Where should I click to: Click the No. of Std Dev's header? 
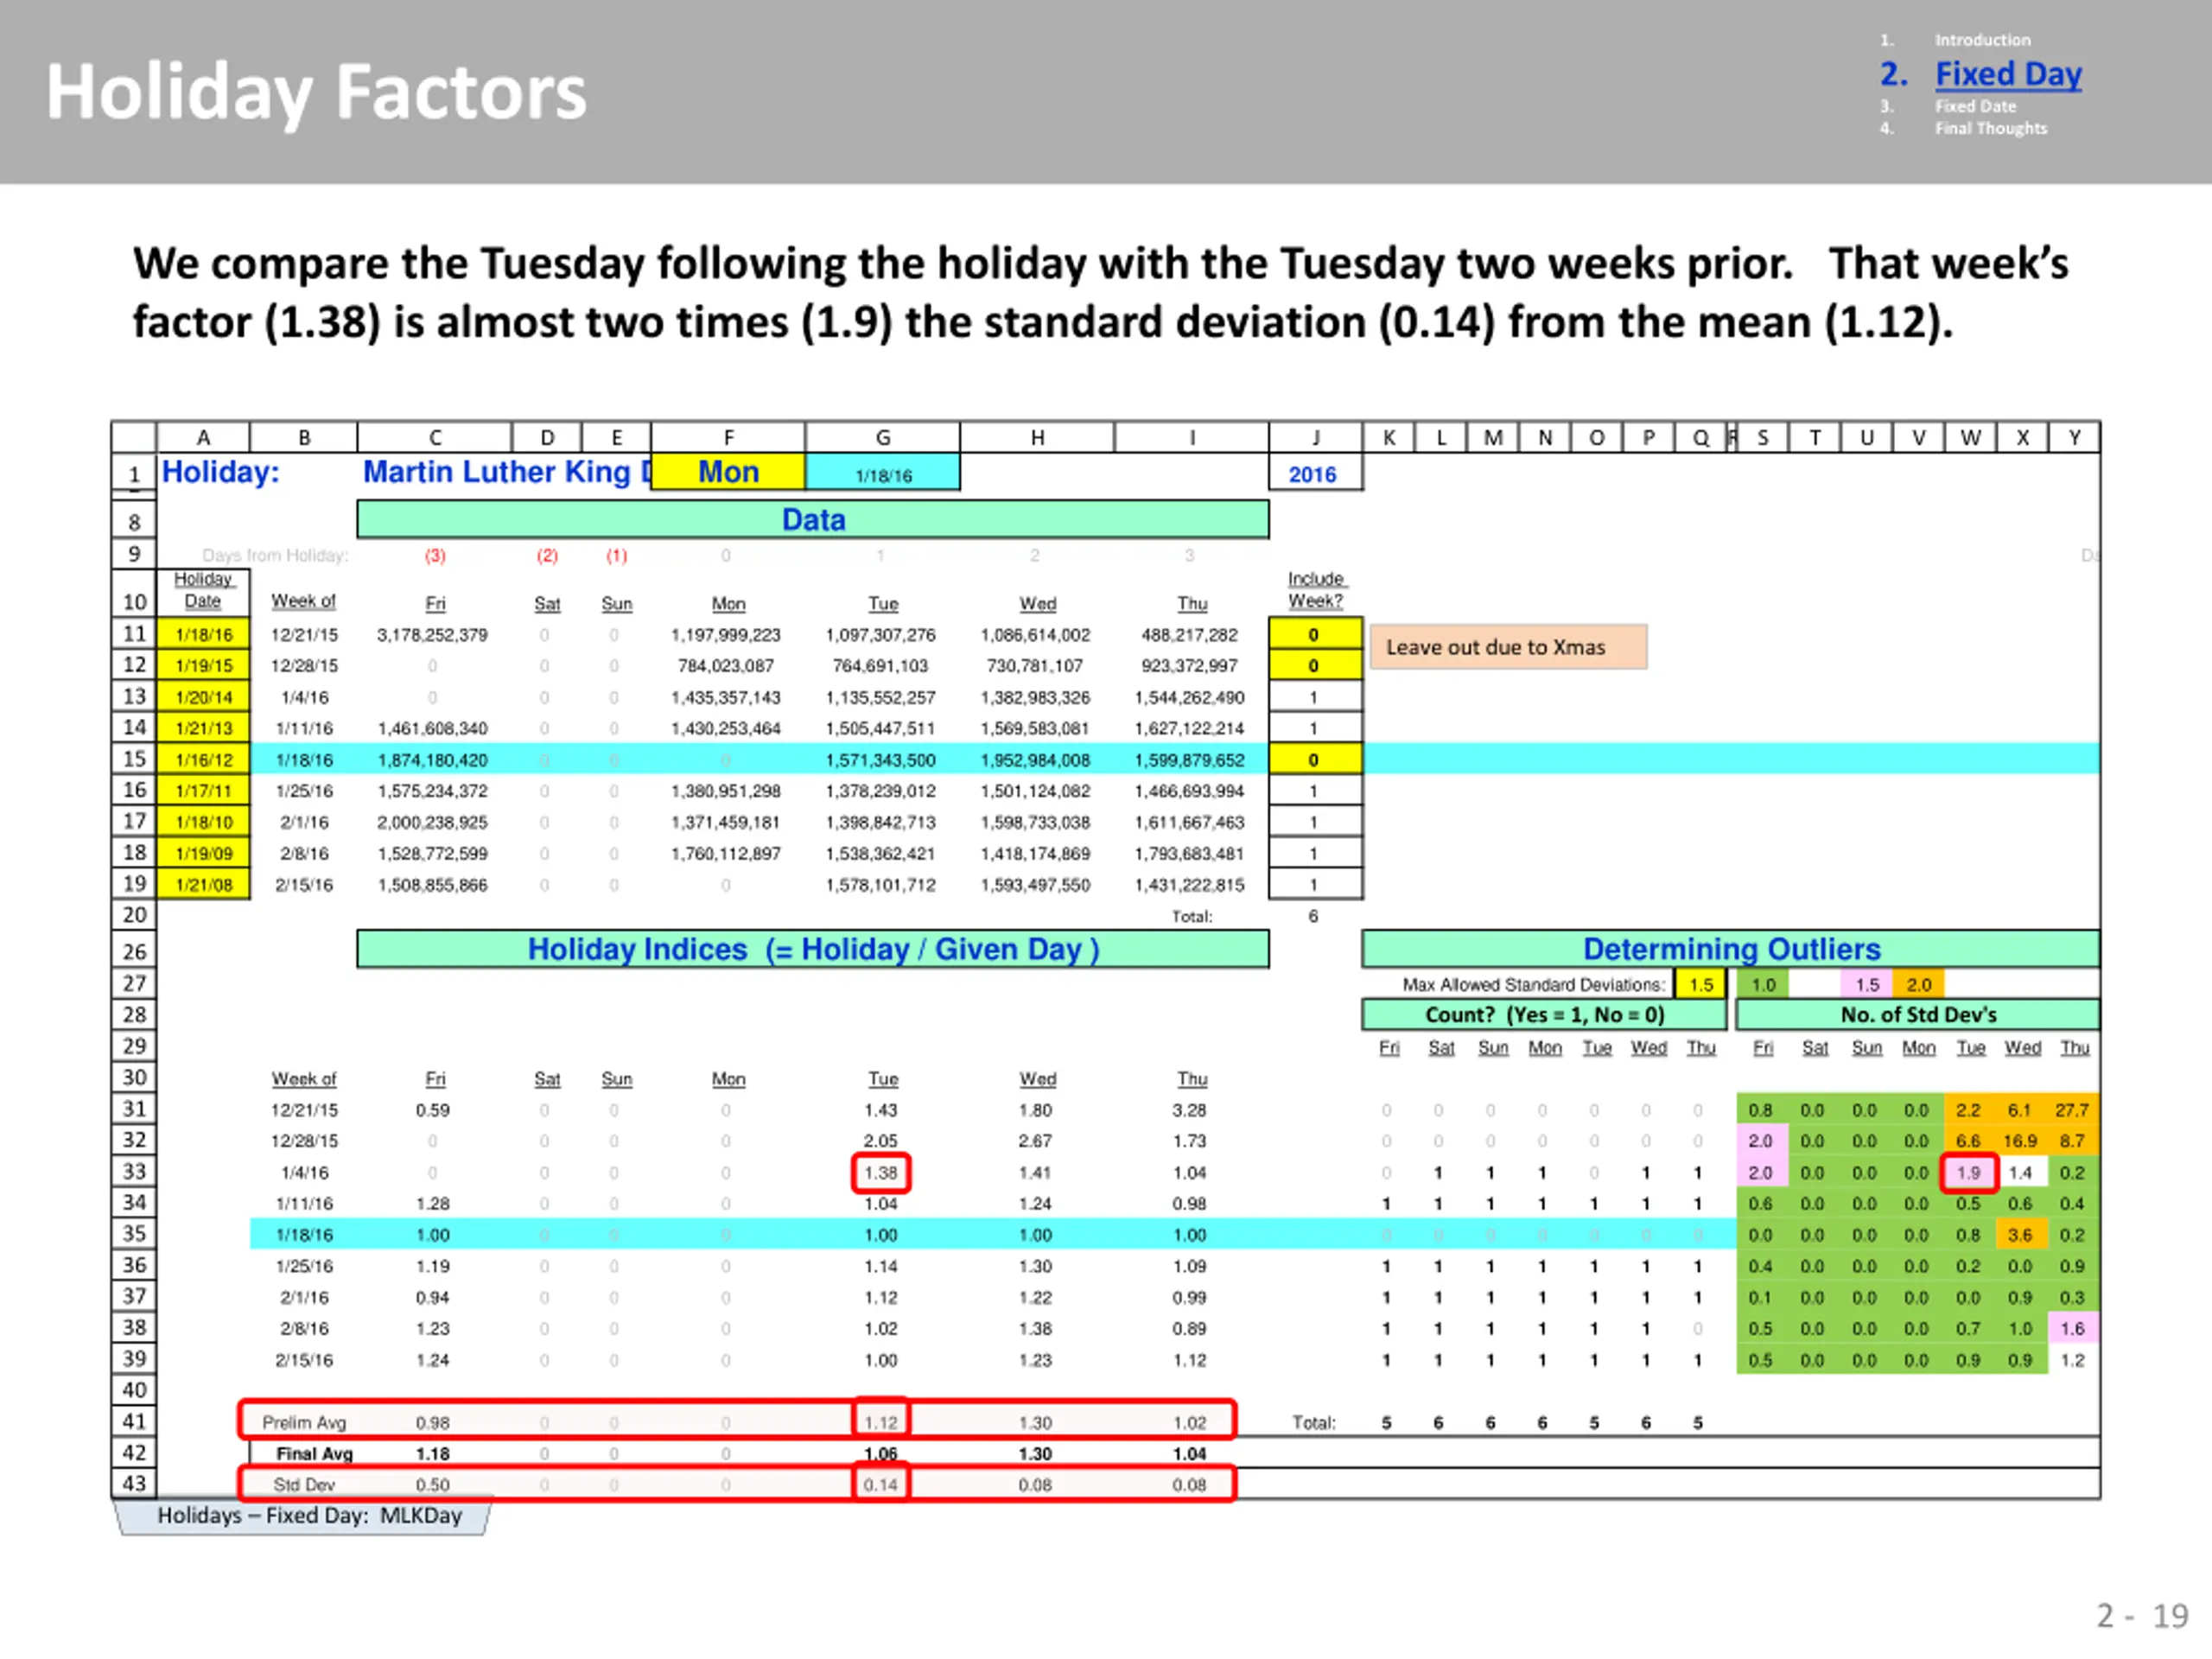pos(1918,1015)
